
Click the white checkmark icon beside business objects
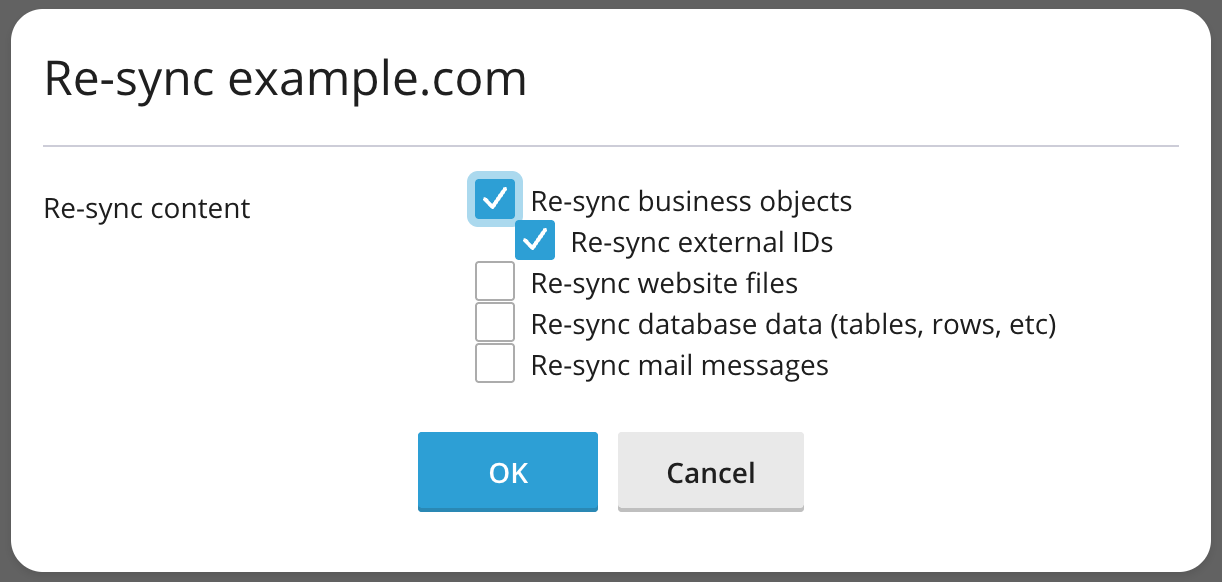pos(495,199)
